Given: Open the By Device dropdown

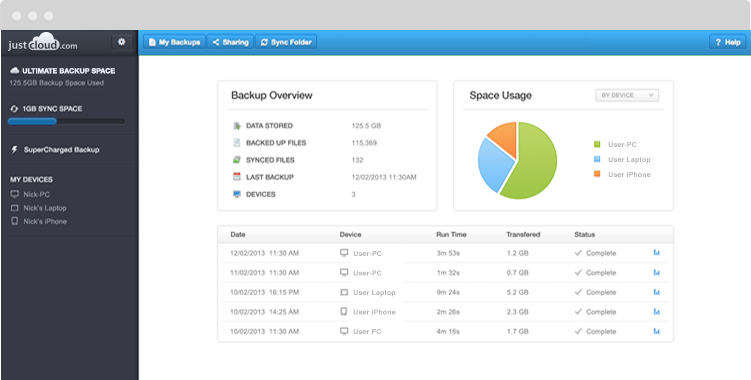Looking at the screenshot, I should 627,95.
